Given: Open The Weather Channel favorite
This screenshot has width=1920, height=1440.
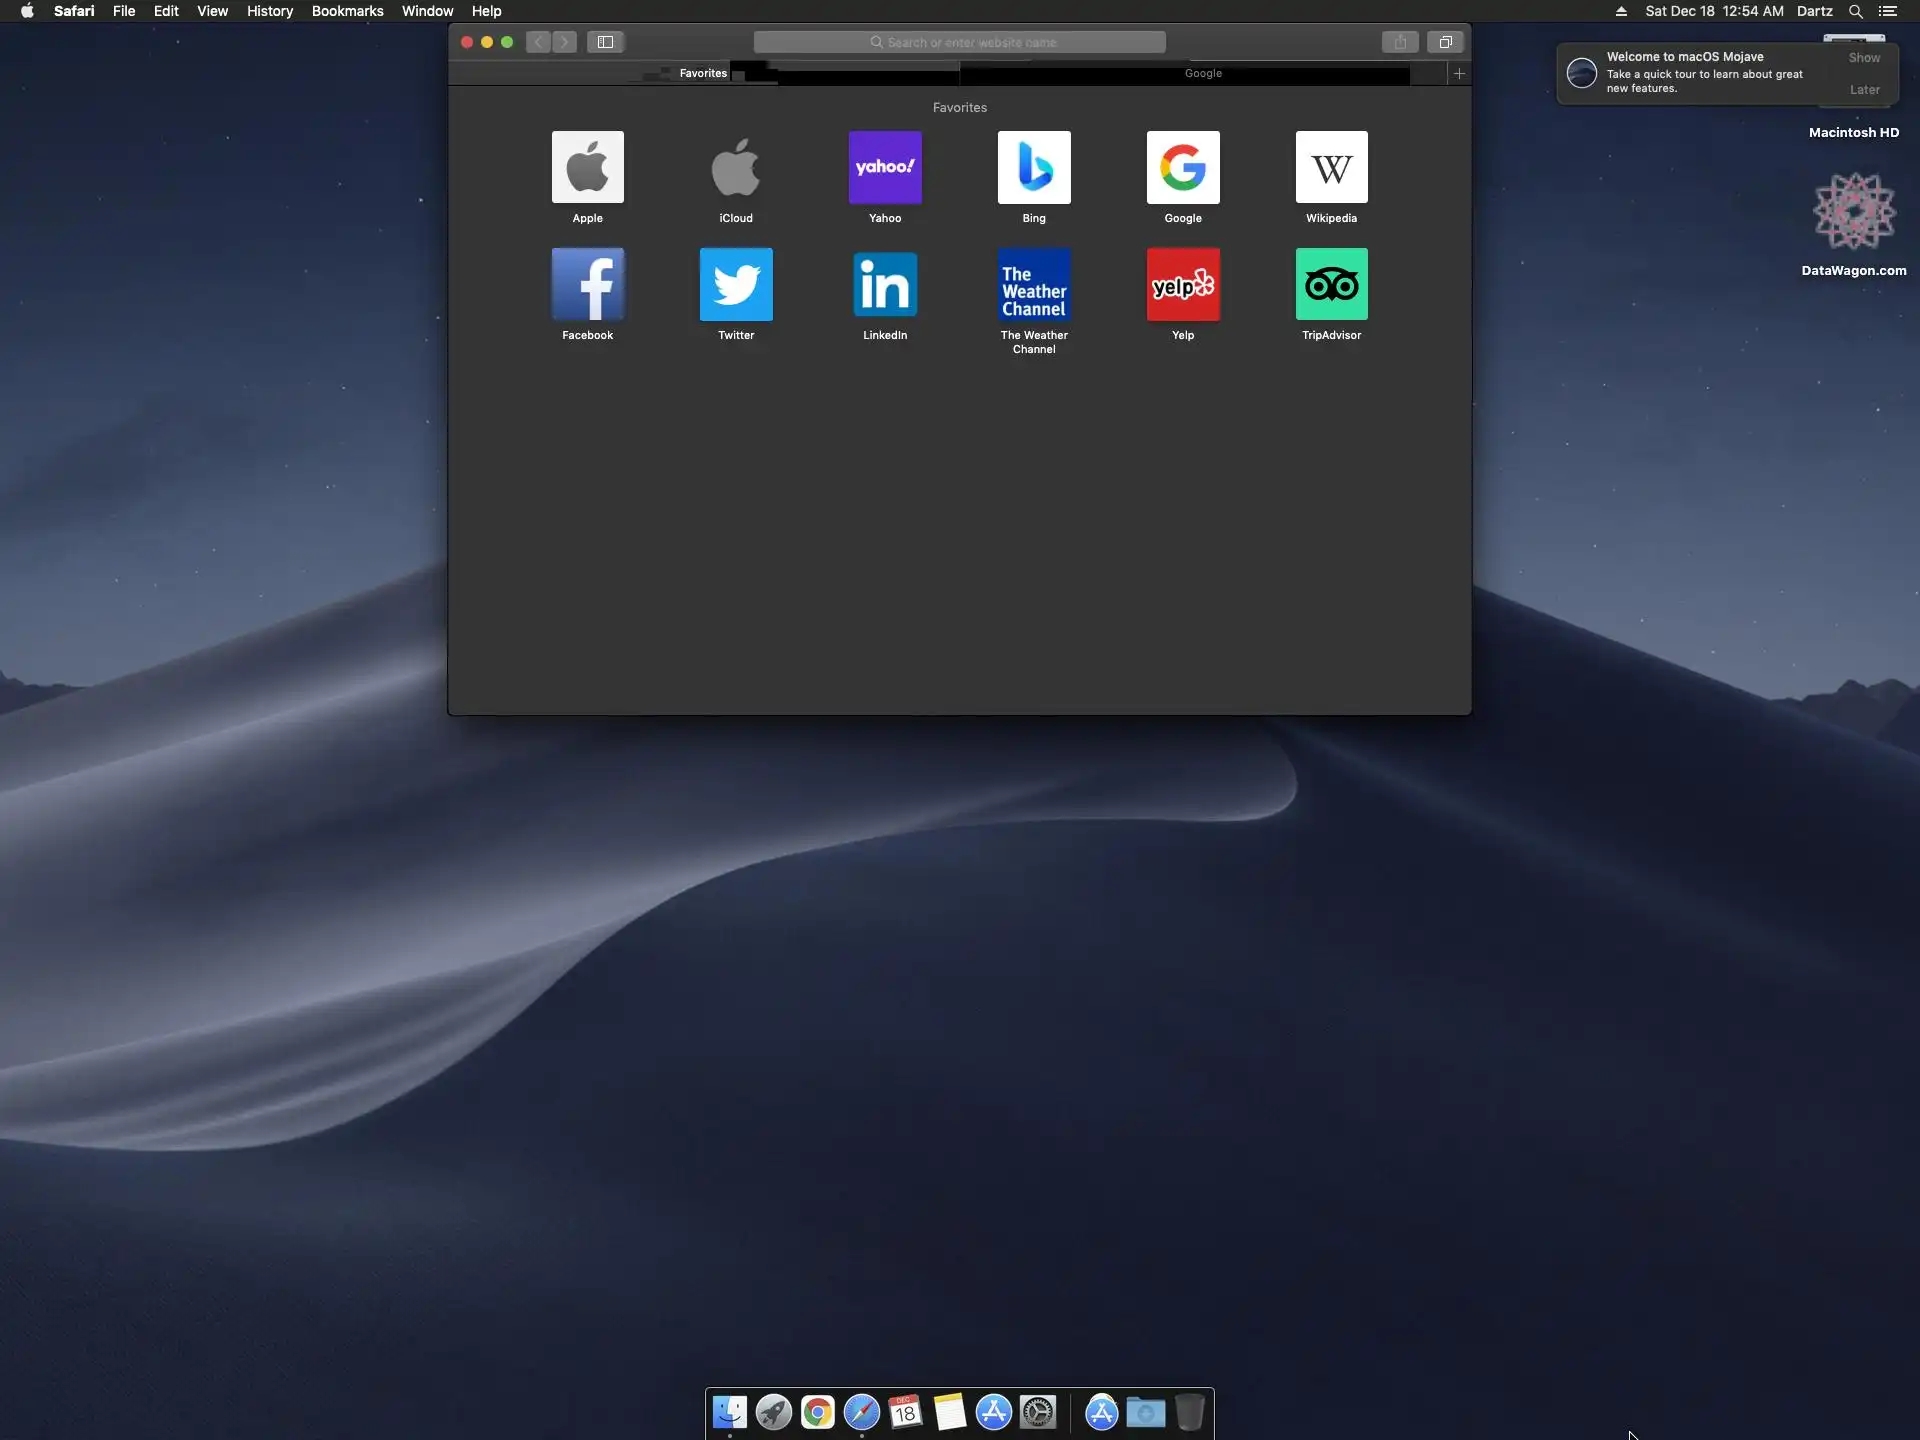Looking at the screenshot, I should coord(1033,285).
